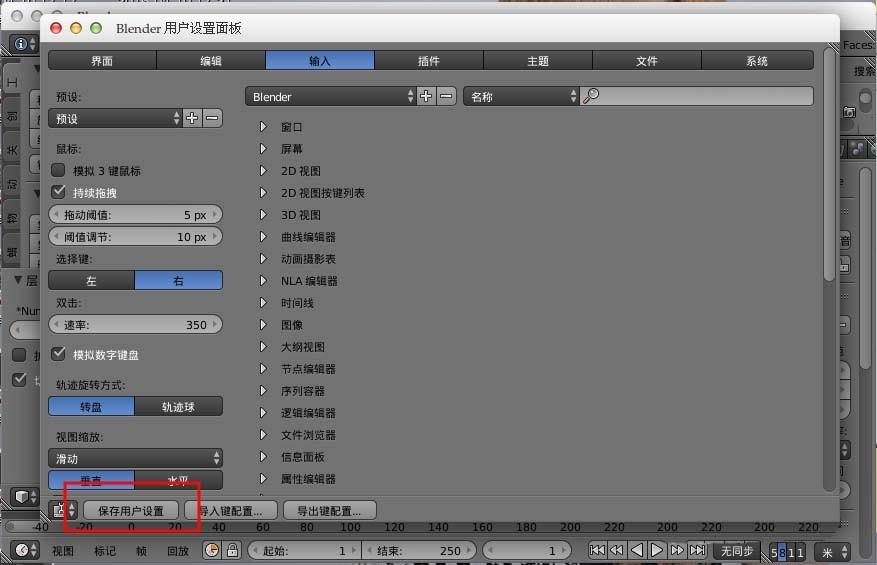
Task: Enable 模拟 3 键鼠标 checkbox
Action: point(58,170)
